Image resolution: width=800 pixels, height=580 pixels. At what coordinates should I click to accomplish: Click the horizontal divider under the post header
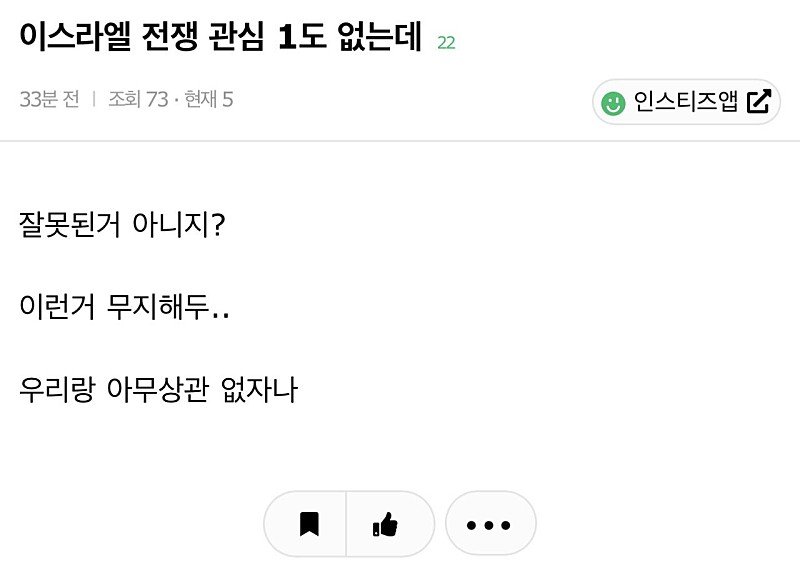coord(400,141)
